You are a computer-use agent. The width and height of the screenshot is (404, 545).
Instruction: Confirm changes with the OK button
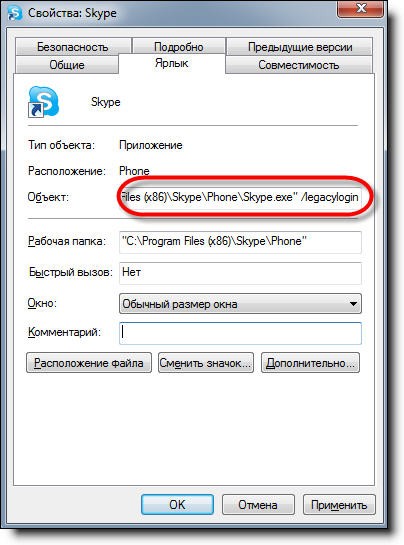click(177, 504)
